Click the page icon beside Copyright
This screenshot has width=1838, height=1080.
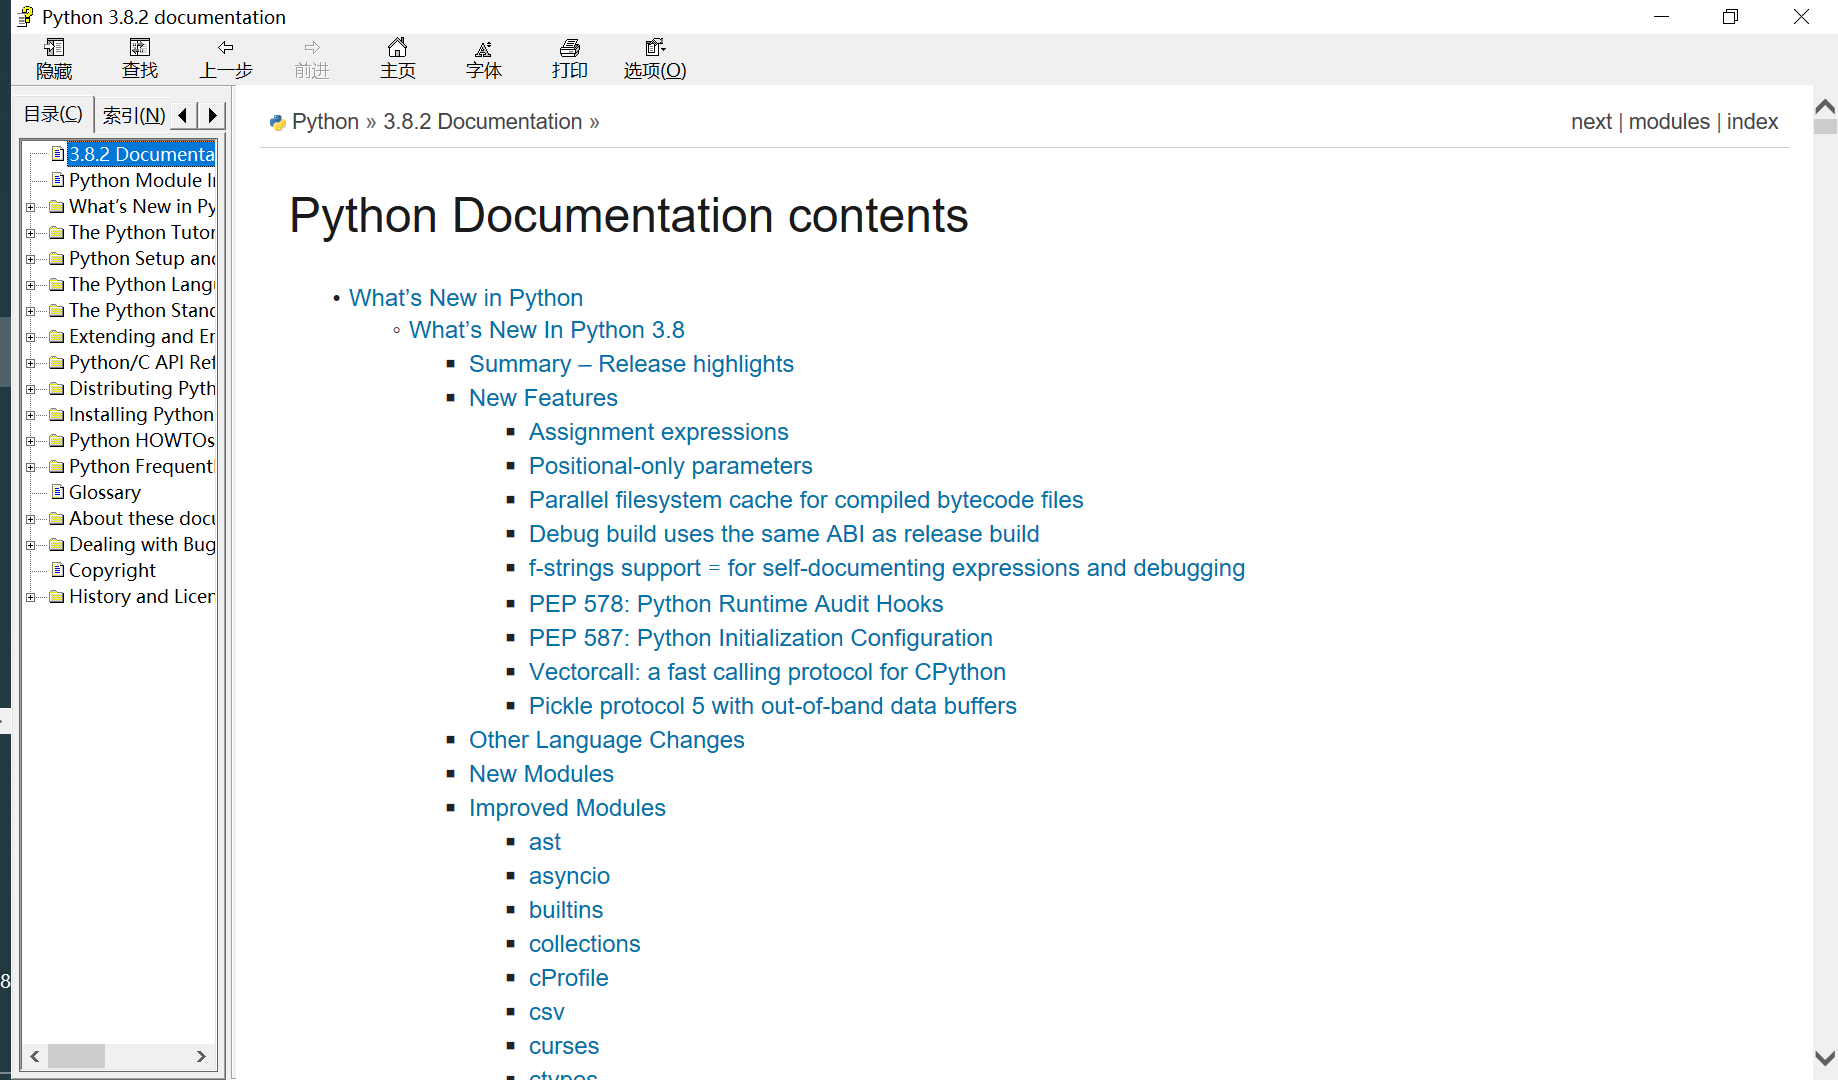[x=58, y=570]
